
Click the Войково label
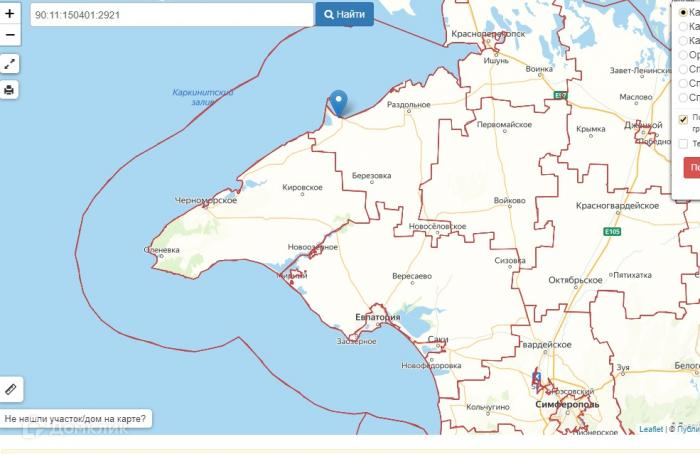tap(509, 201)
